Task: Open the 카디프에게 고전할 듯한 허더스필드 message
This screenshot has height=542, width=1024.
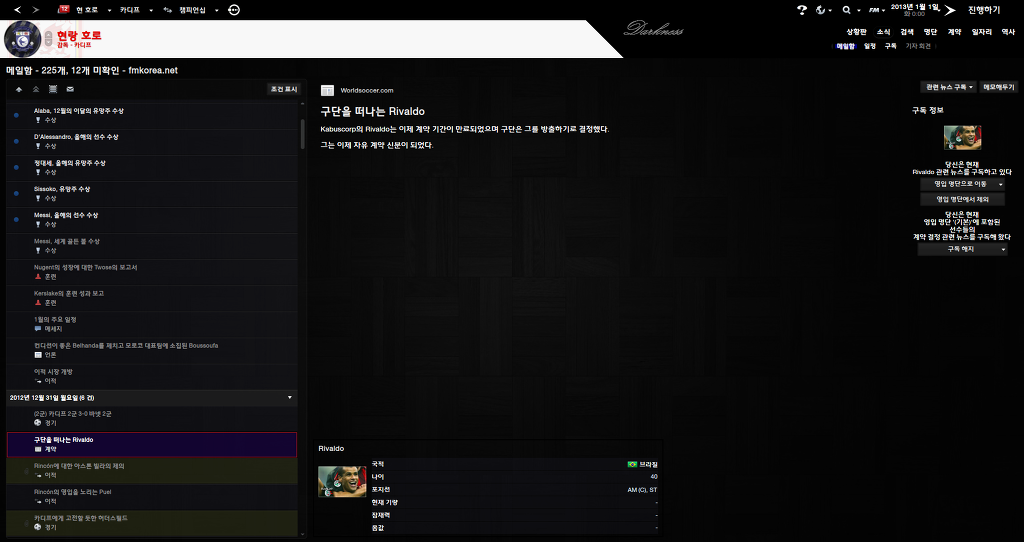Action: coord(152,523)
